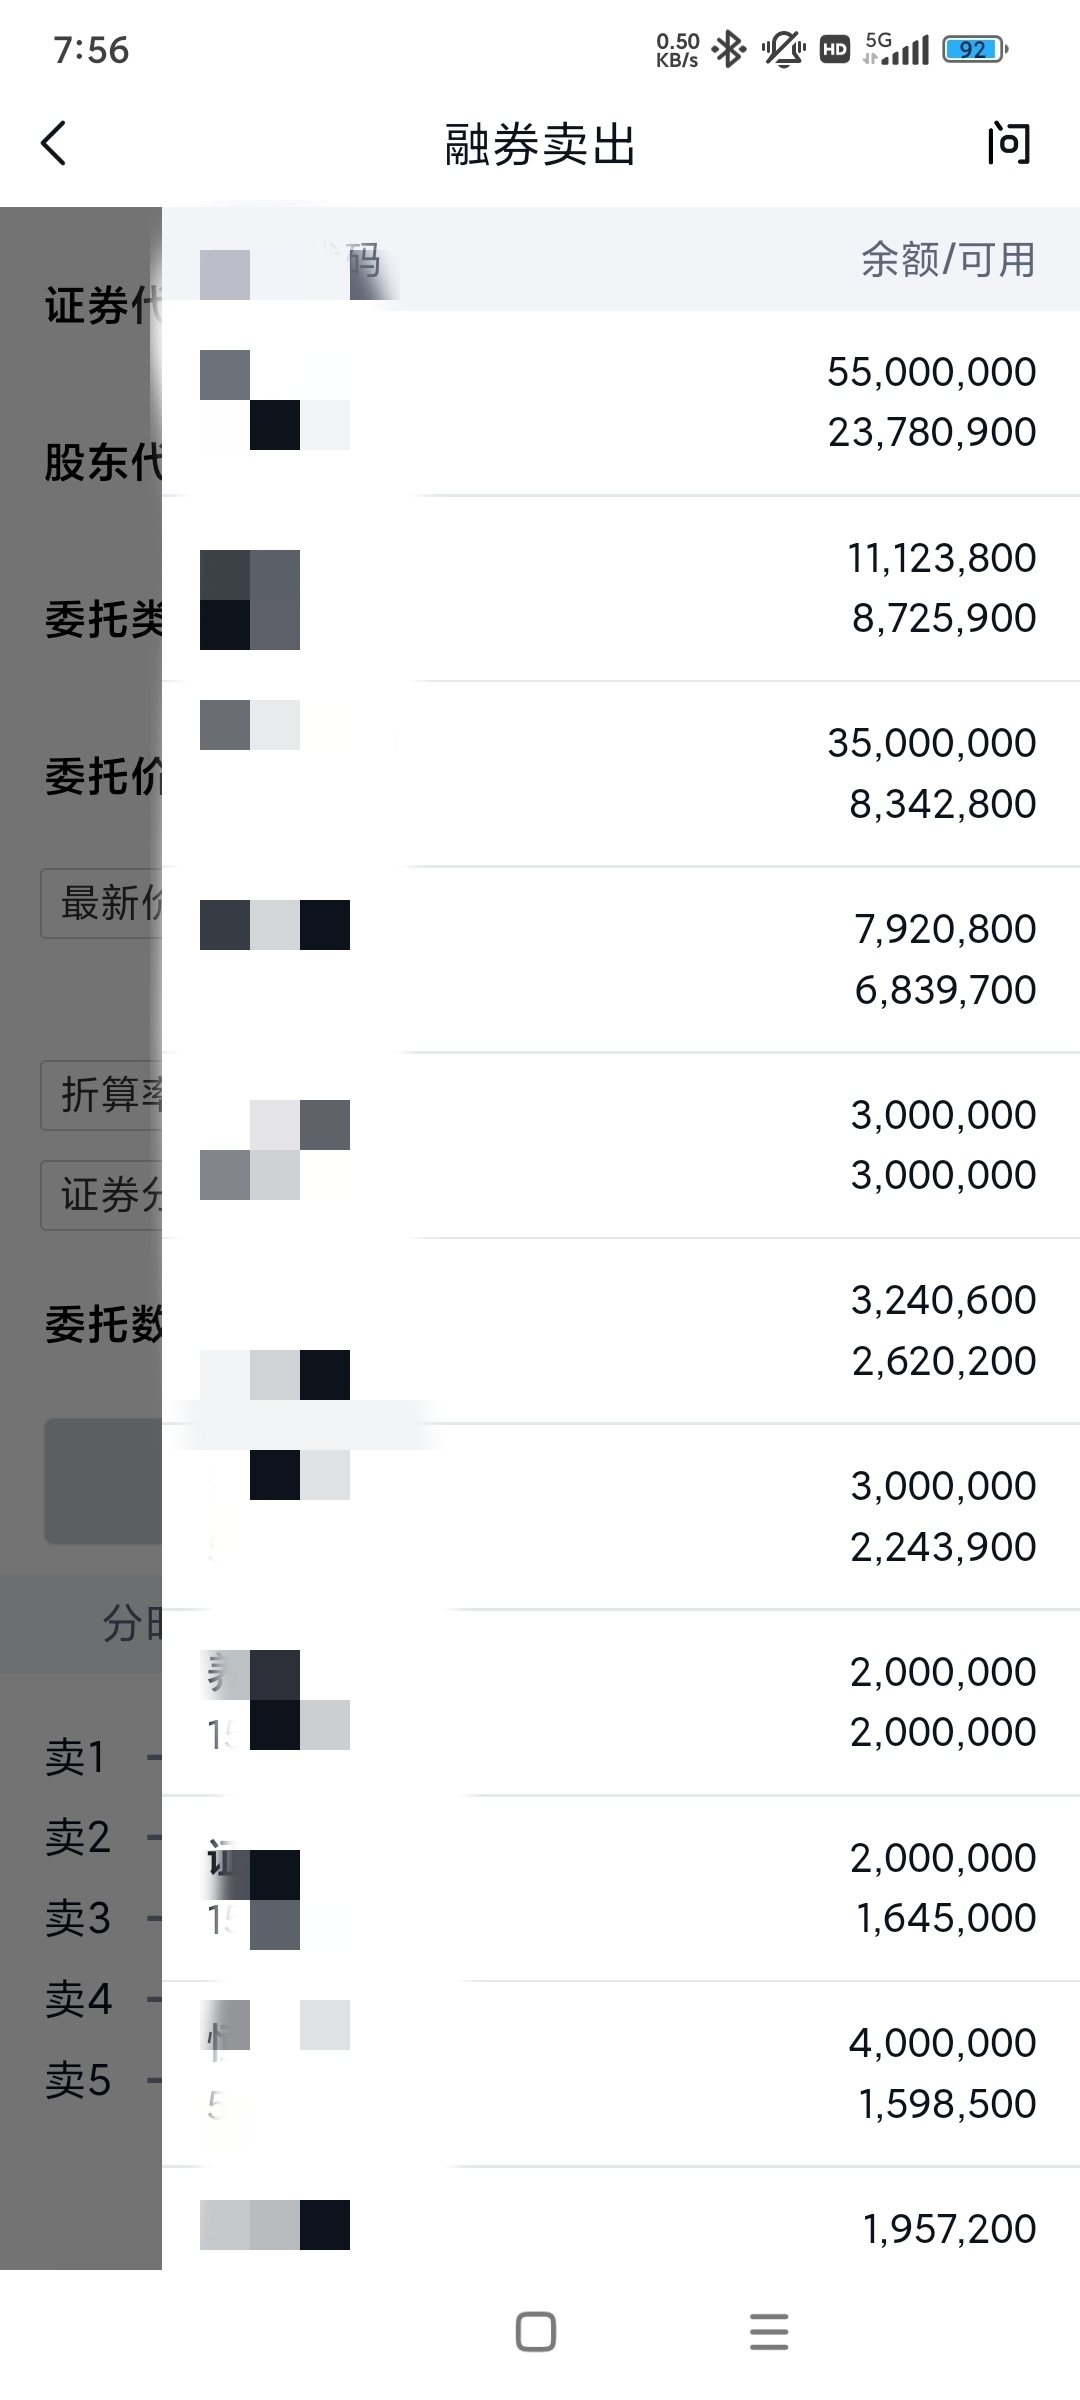Choose the security with 35,000,000 balance

[621, 774]
